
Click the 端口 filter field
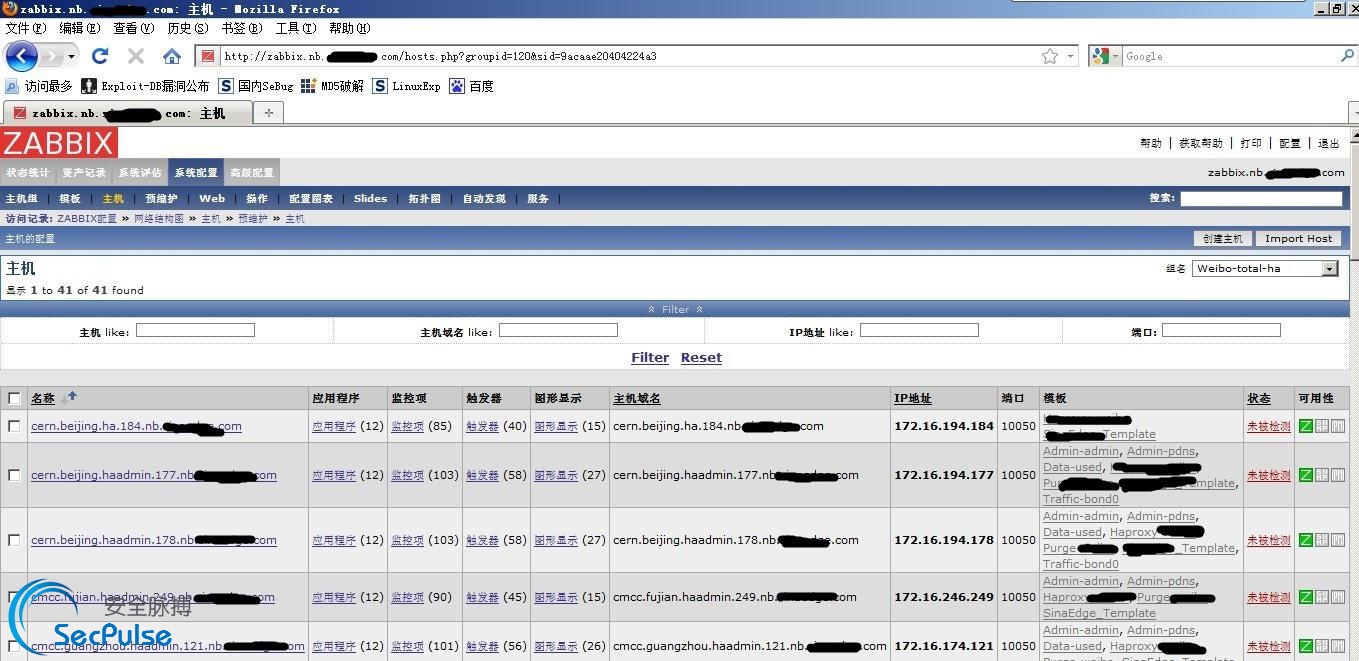click(x=1221, y=330)
